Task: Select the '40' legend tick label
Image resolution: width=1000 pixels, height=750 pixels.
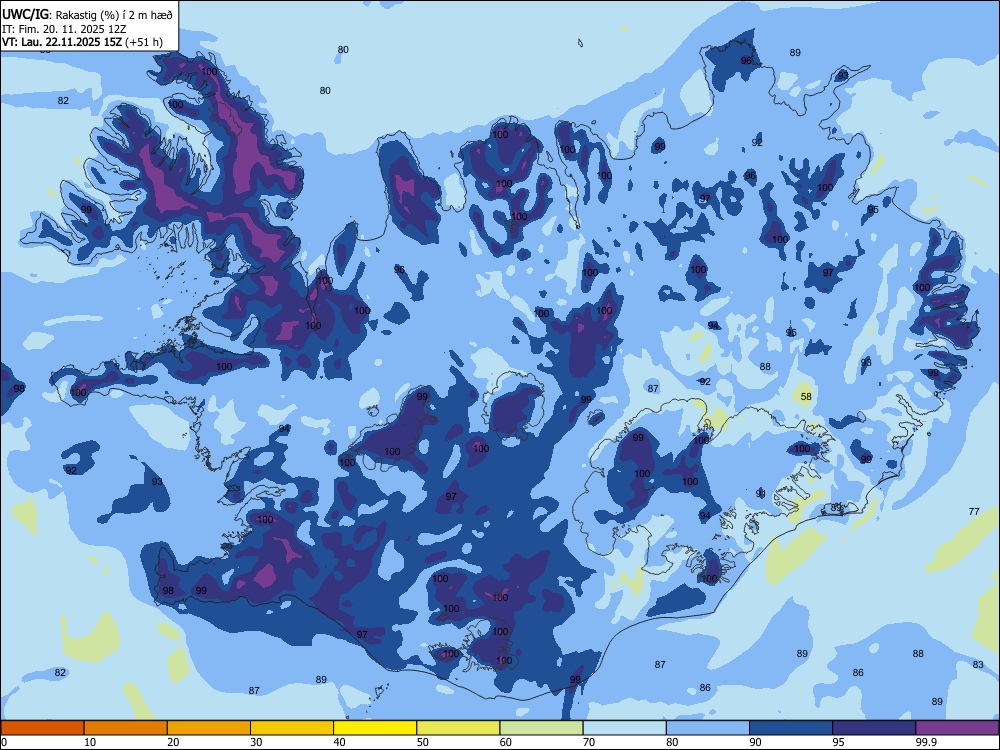Action: pos(339,742)
